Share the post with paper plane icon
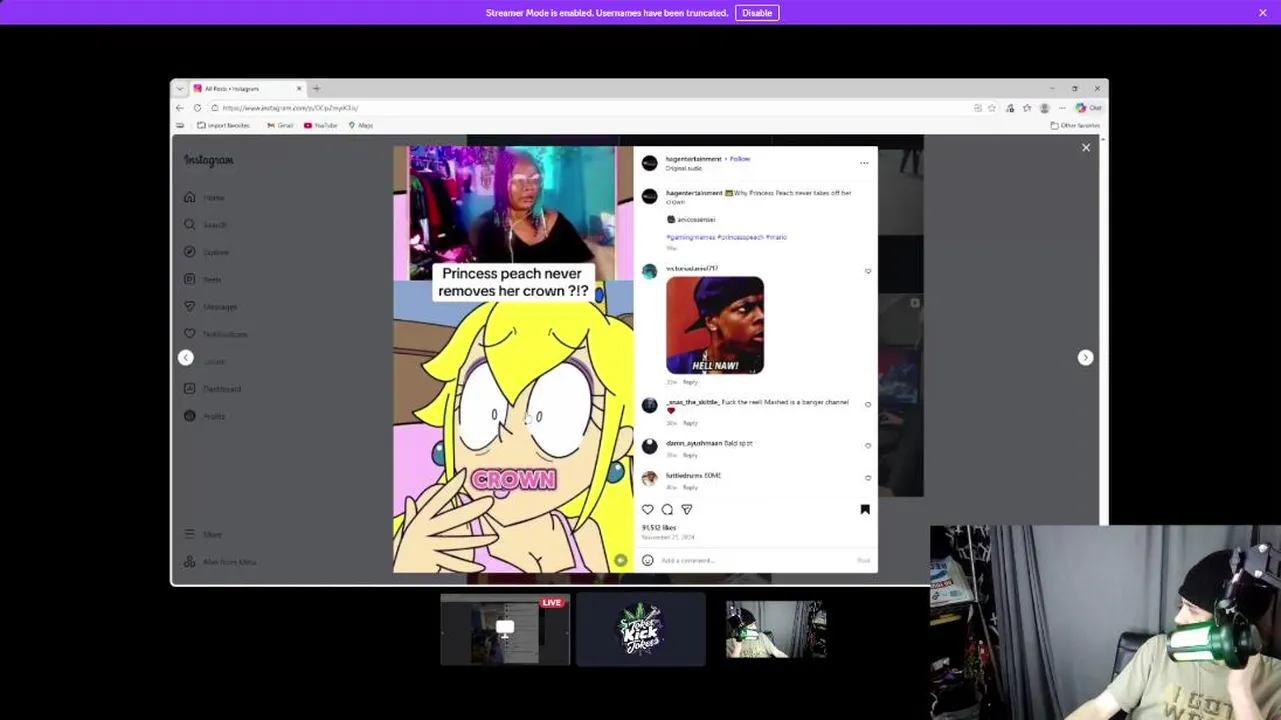The width and height of the screenshot is (1281, 720). tap(687, 510)
